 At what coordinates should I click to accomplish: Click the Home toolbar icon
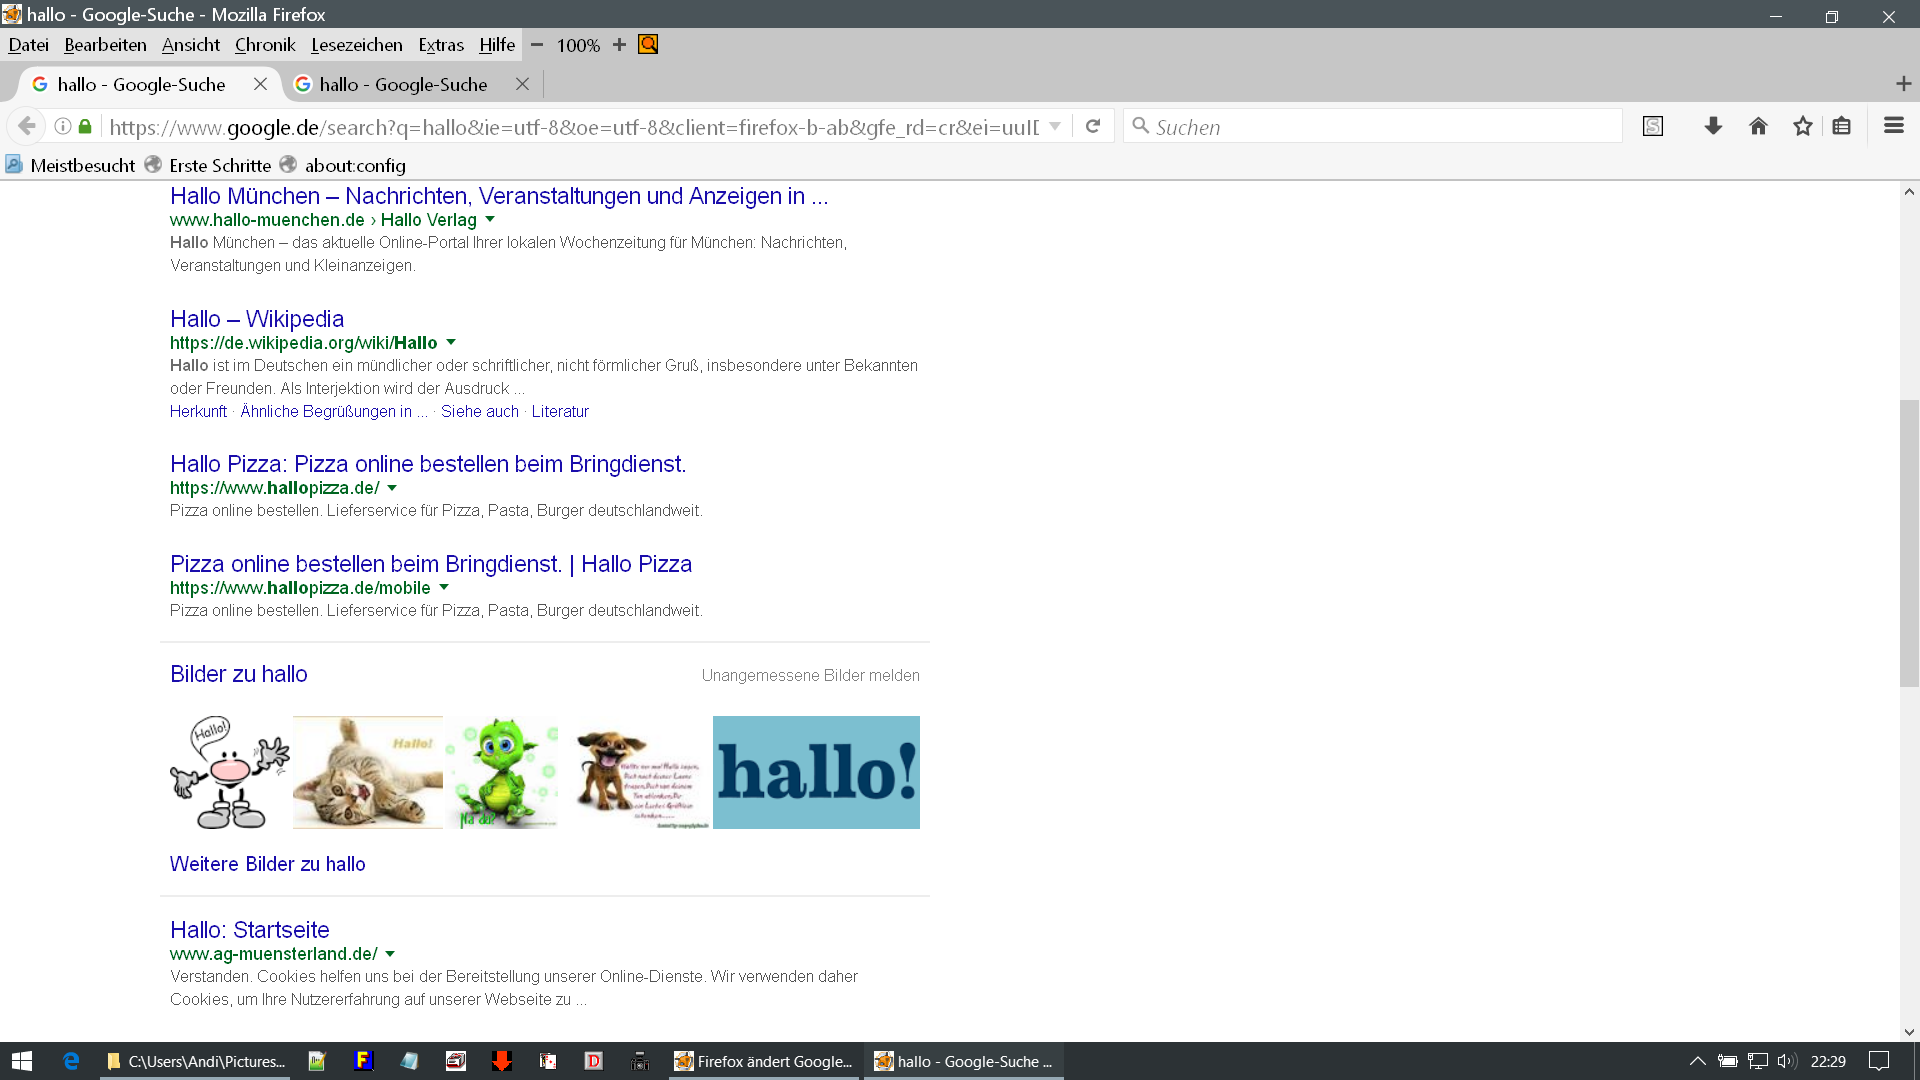point(1758,126)
